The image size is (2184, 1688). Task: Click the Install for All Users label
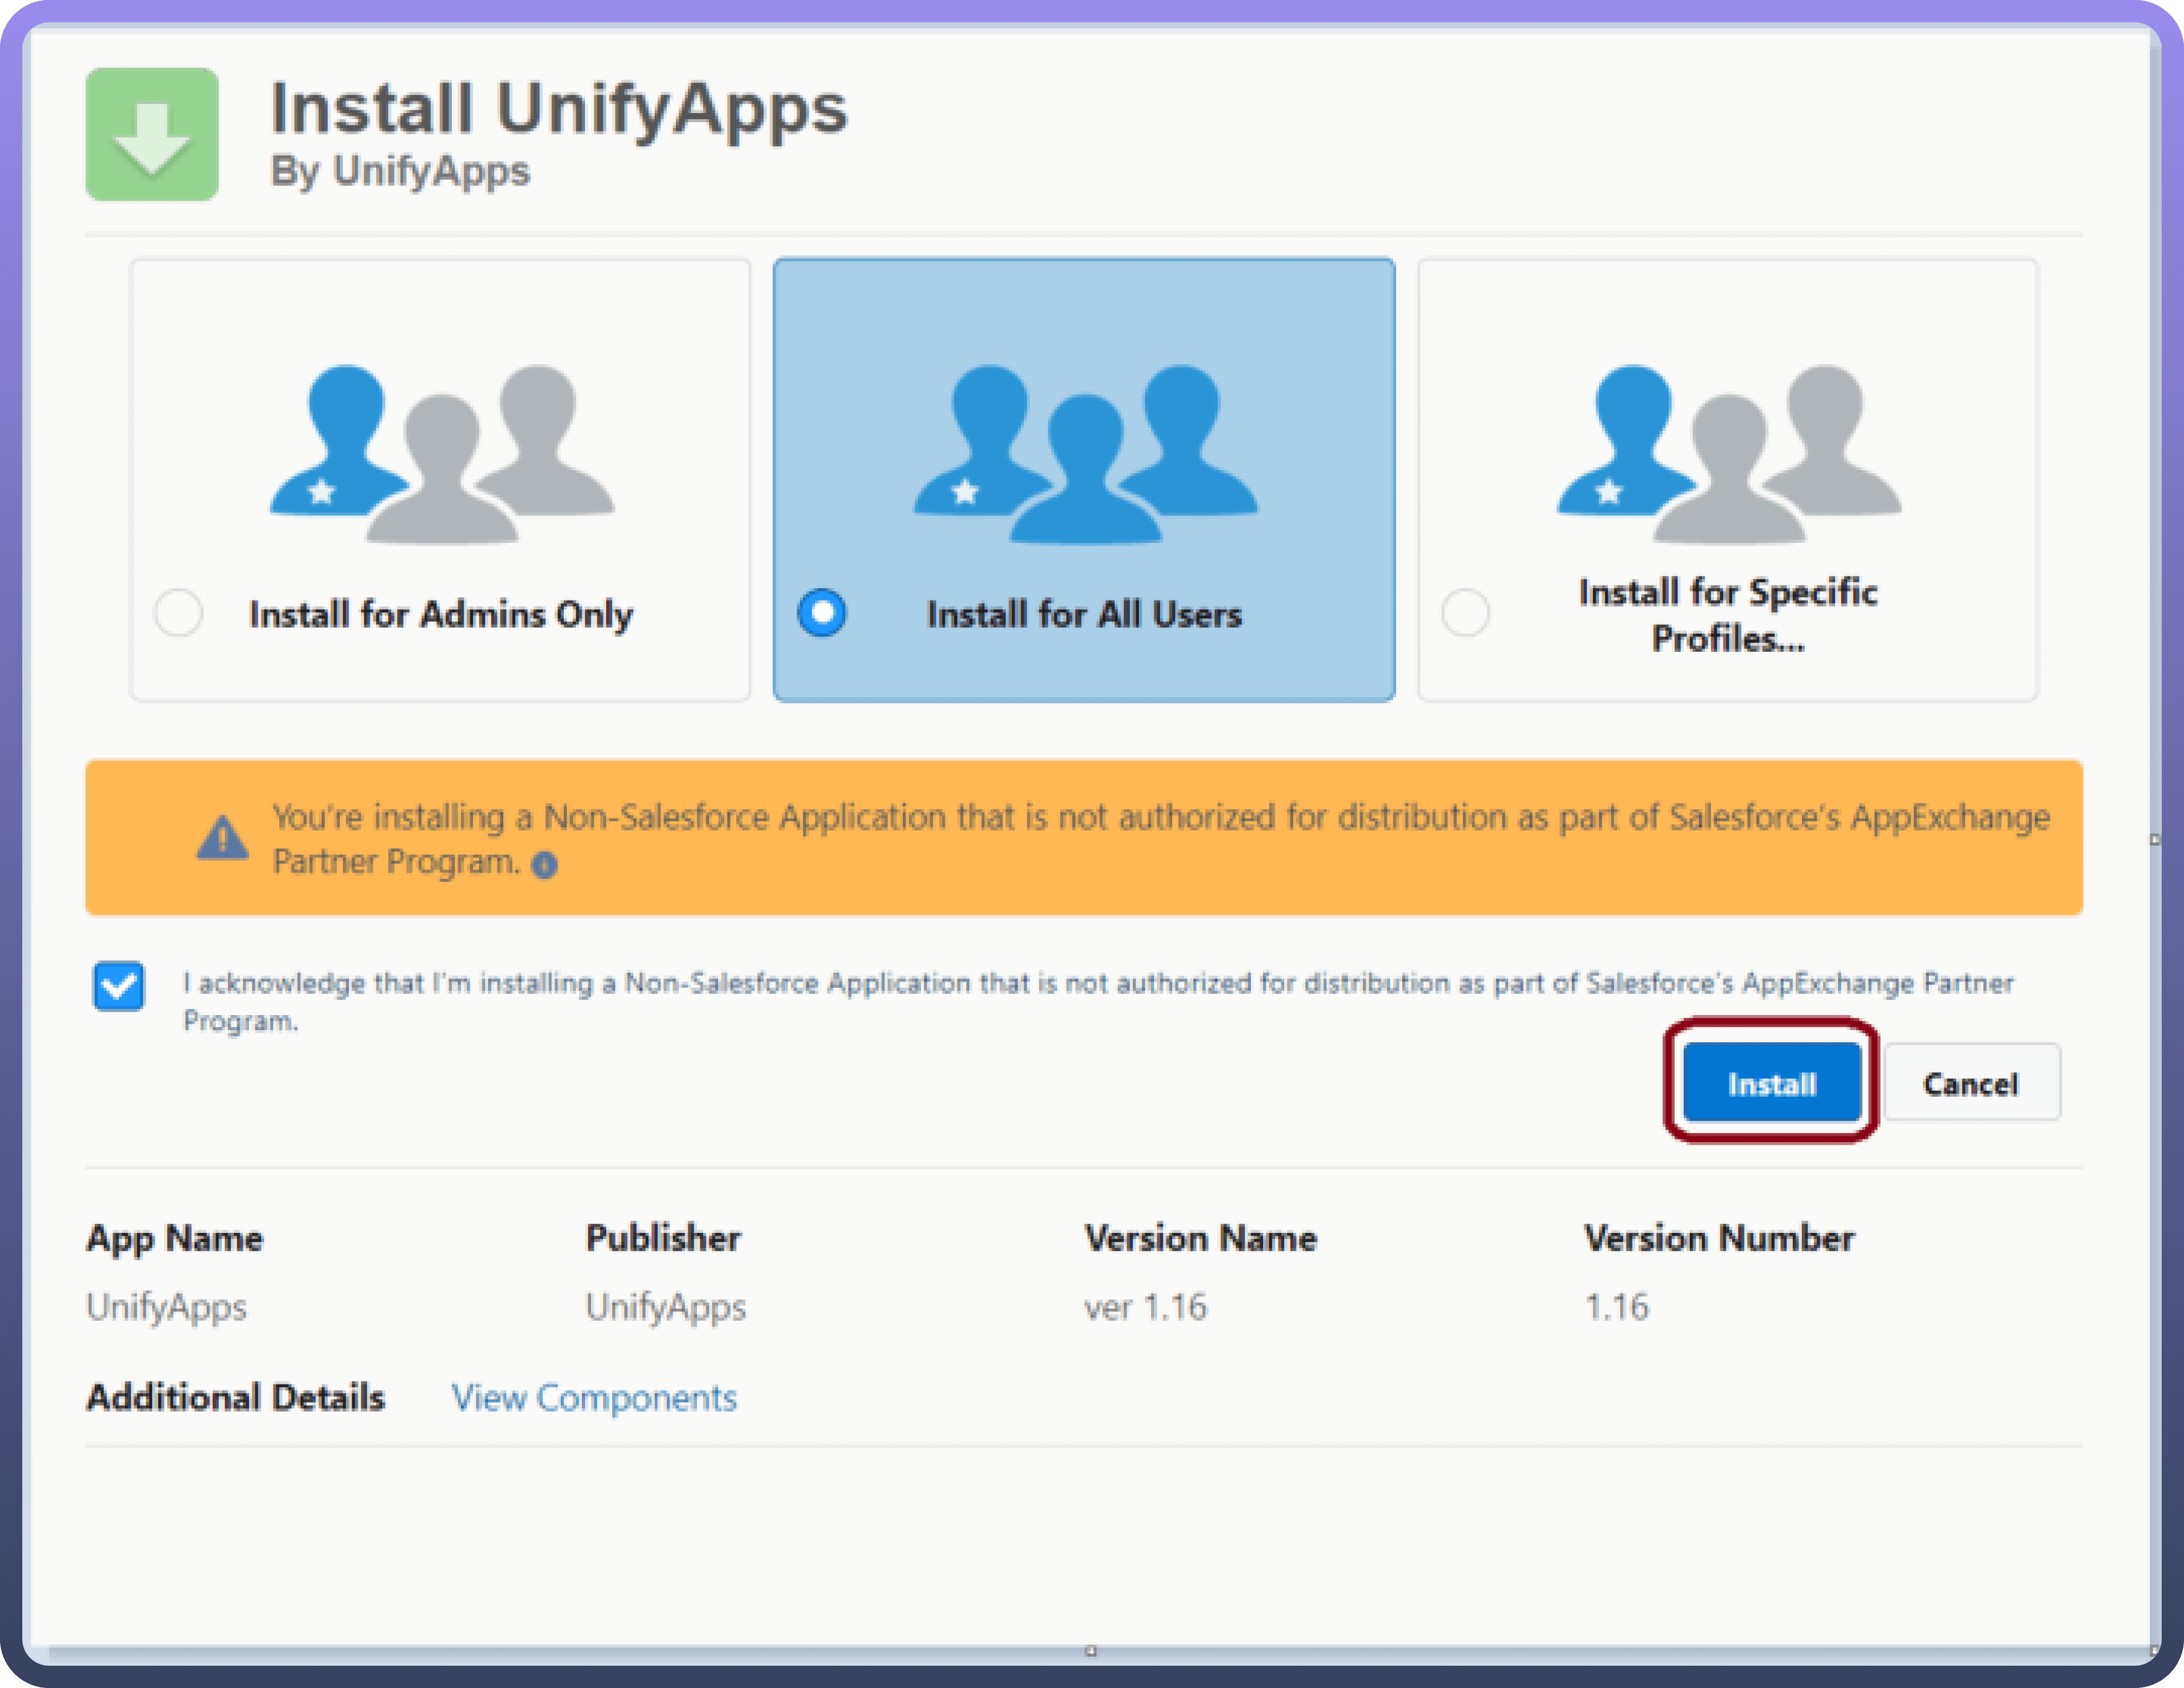(1084, 614)
